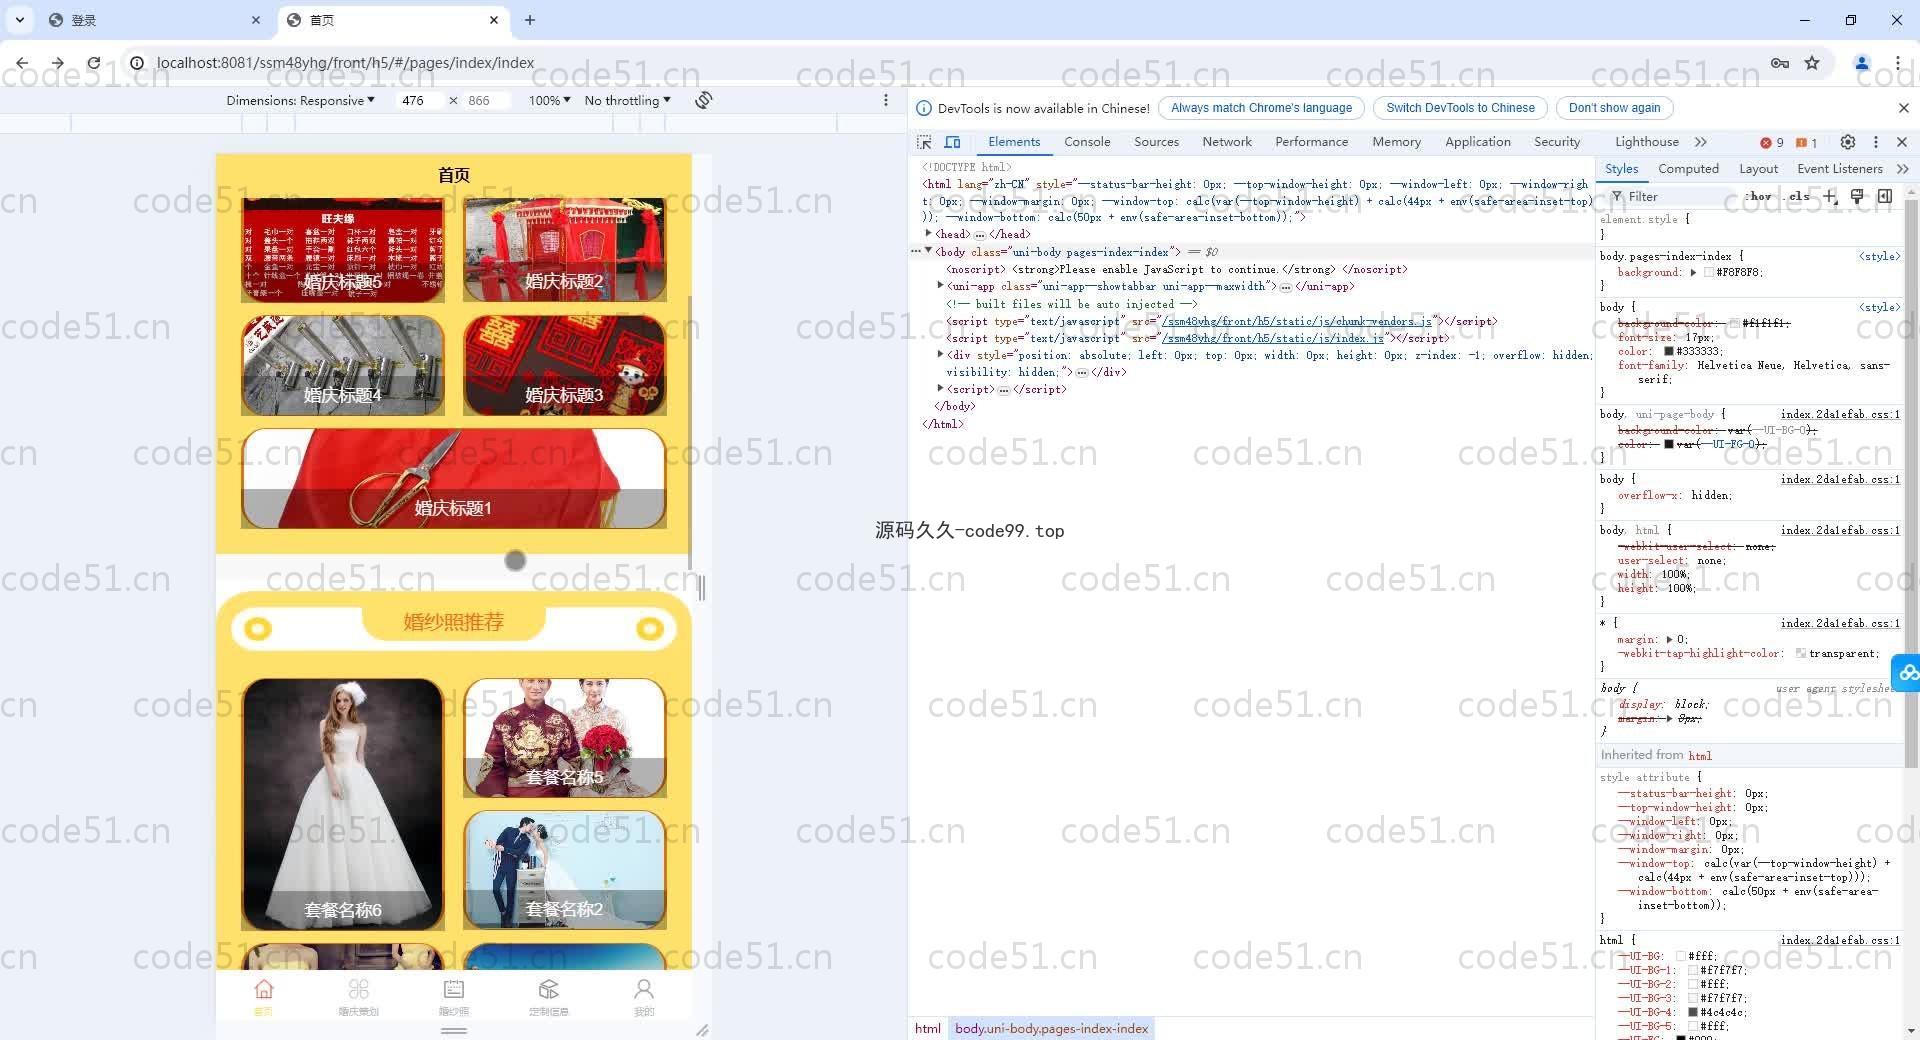This screenshot has height=1040, width=1920.
Task: Click the new style rule plus icon
Action: 1830,196
